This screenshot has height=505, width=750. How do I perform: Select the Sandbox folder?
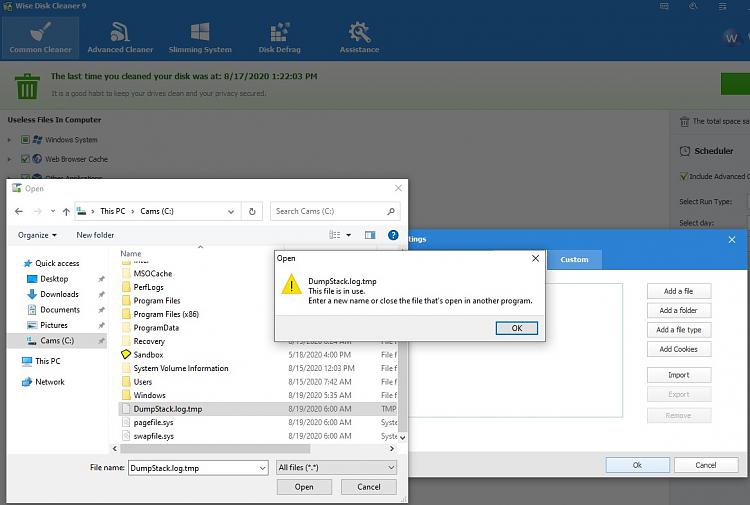258,355
